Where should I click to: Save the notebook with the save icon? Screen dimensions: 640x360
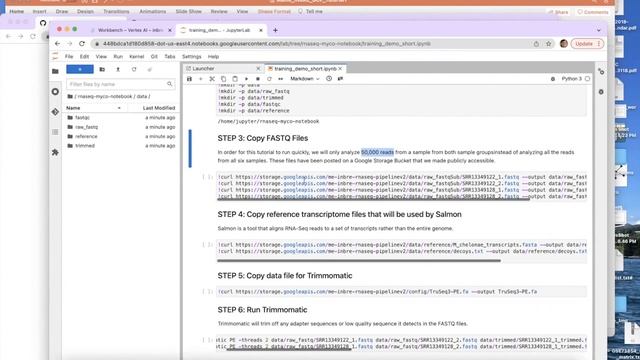tap(189, 79)
